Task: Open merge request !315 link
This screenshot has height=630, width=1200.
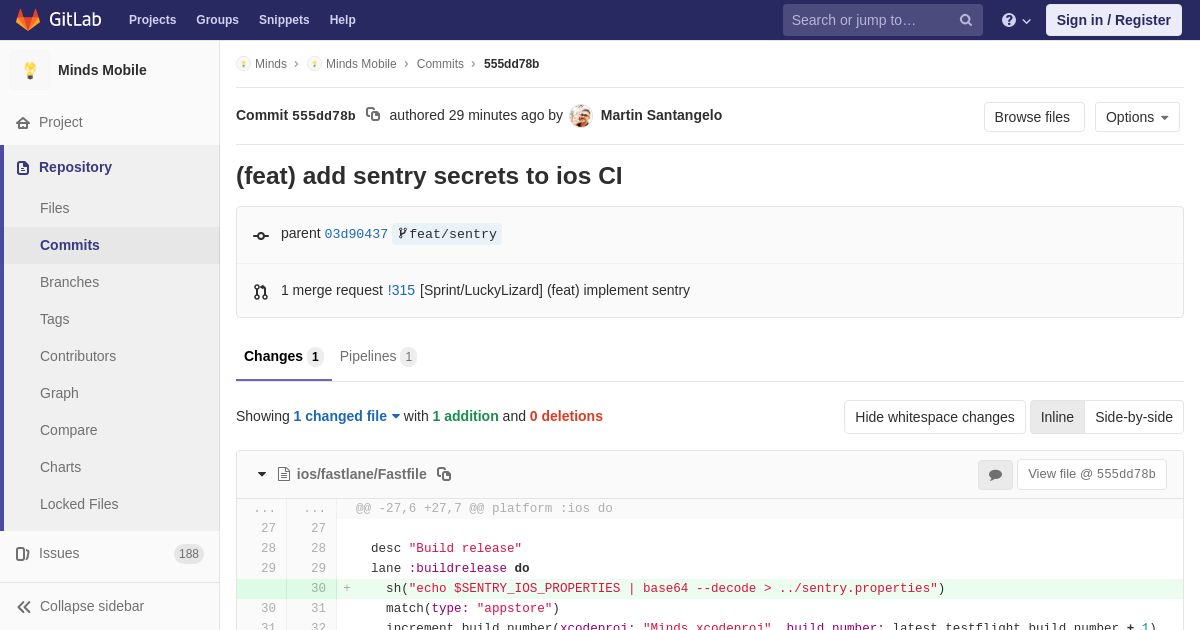Action: click(401, 290)
